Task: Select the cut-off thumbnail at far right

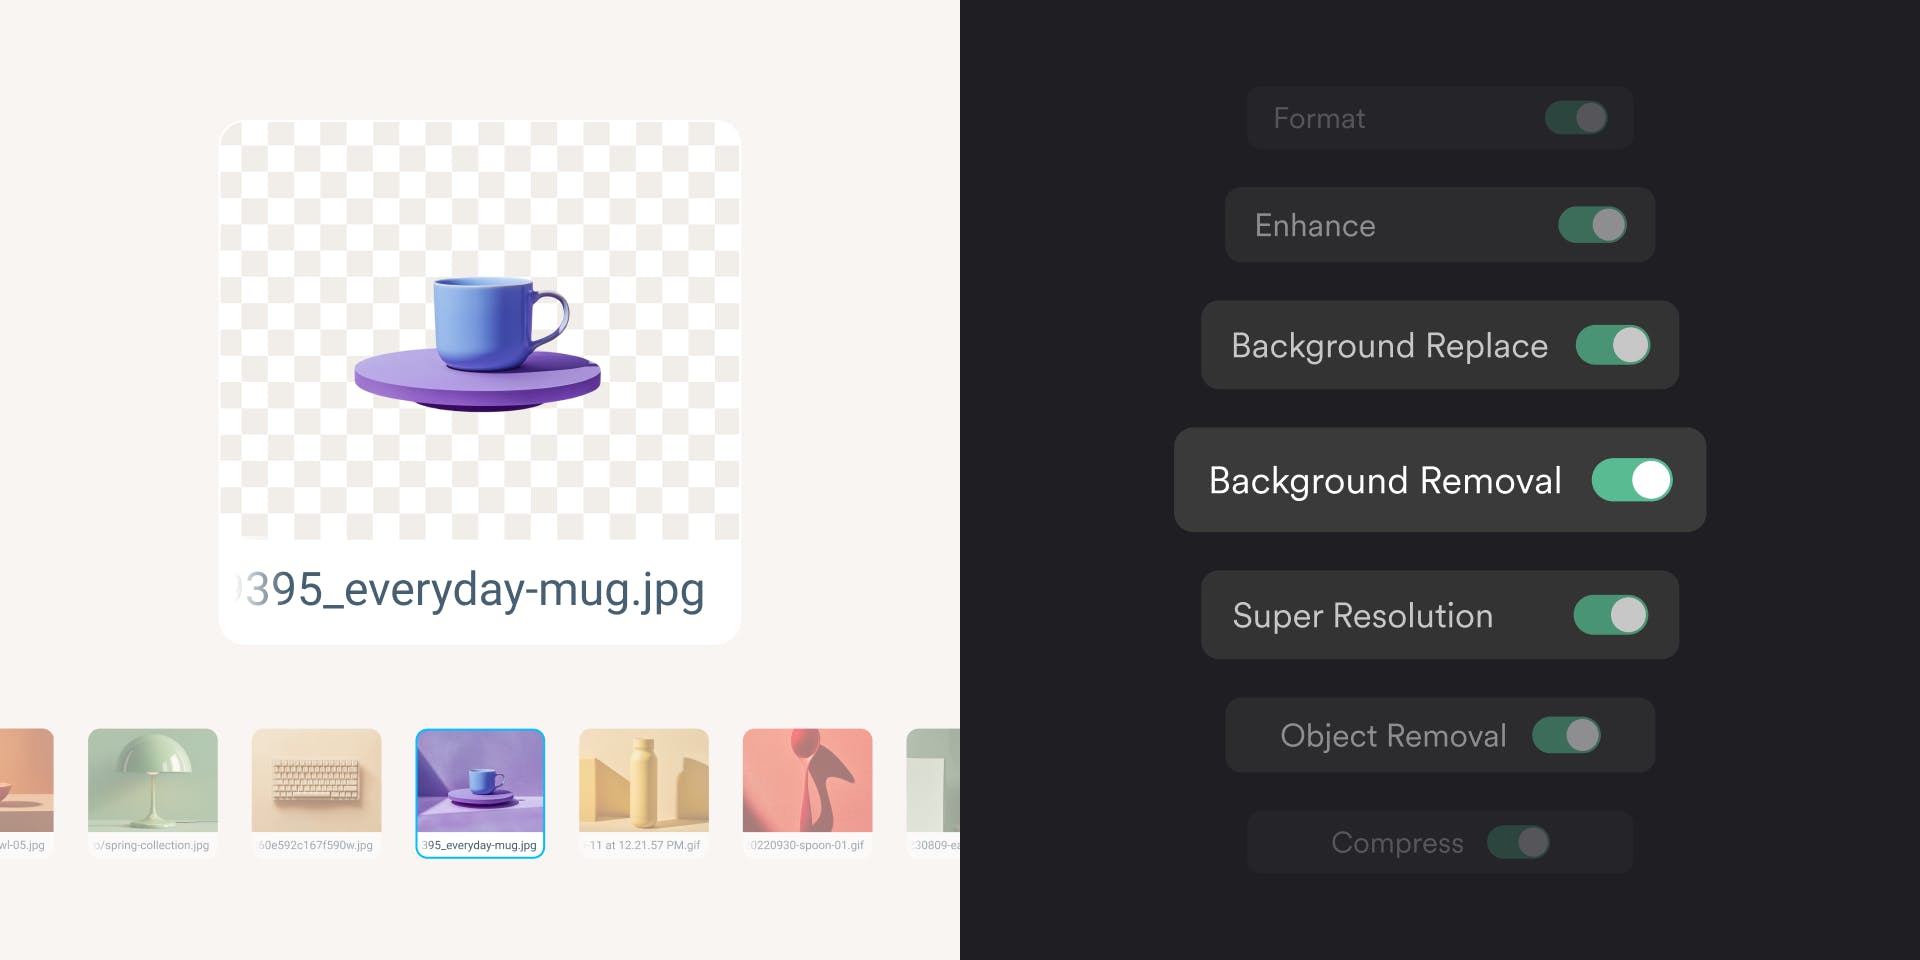Action: [x=934, y=780]
